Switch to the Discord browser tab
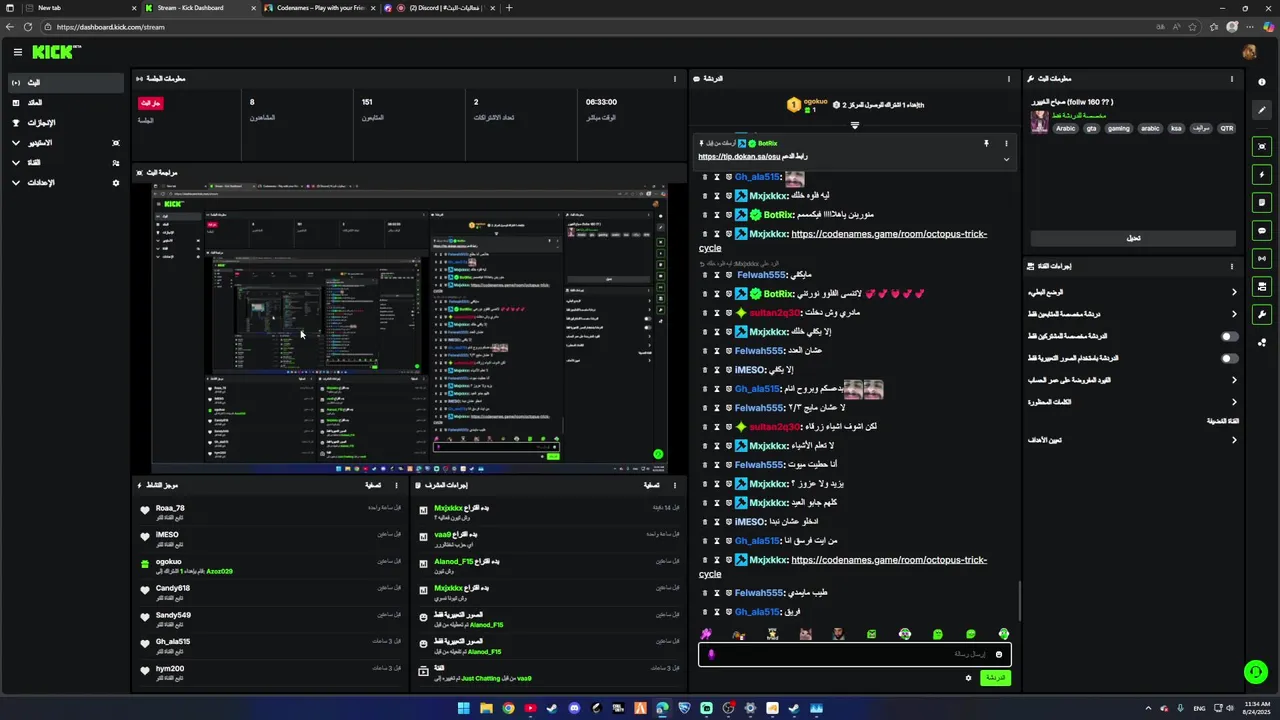1280x720 pixels. point(438,8)
